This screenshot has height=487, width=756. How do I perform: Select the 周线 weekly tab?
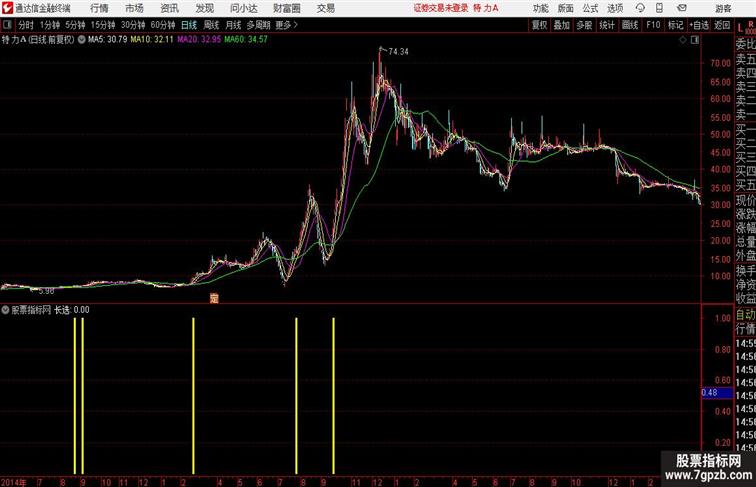tap(211, 25)
